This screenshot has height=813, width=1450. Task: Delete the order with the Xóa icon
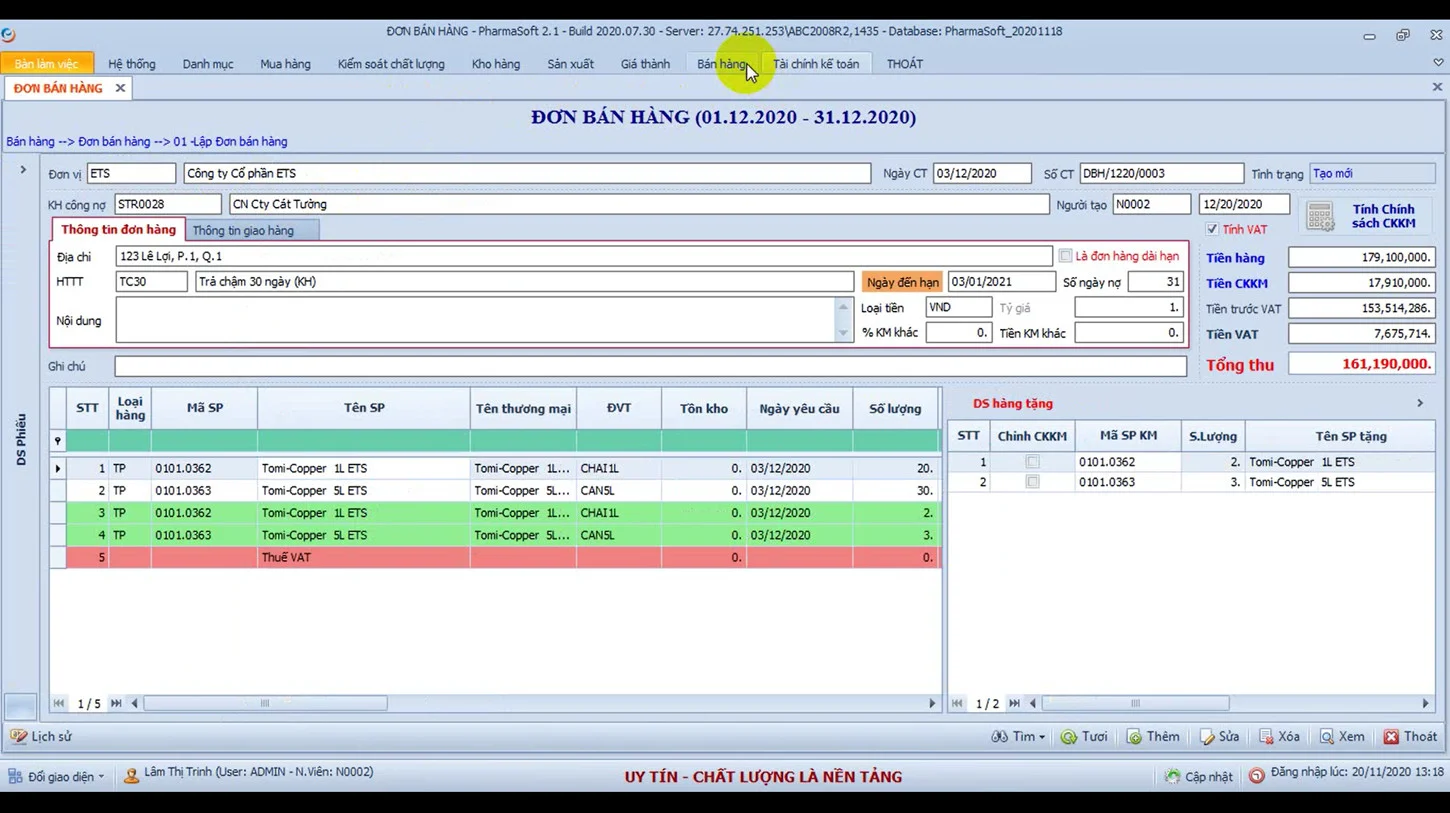click(x=1266, y=737)
